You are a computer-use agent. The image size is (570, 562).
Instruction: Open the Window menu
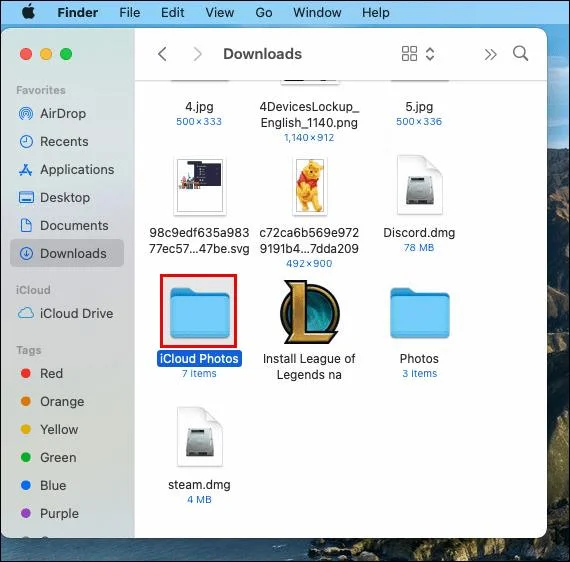[x=317, y=13]
